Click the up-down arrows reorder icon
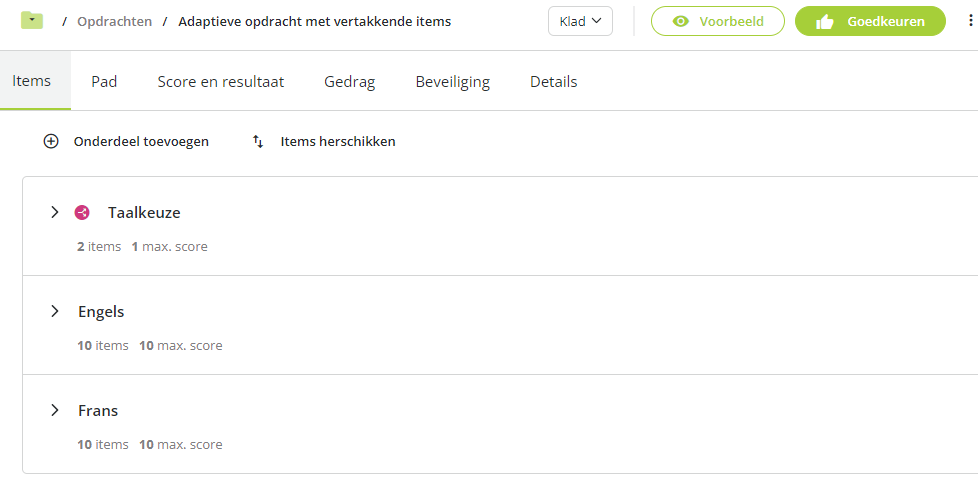 tap(258, 142)
